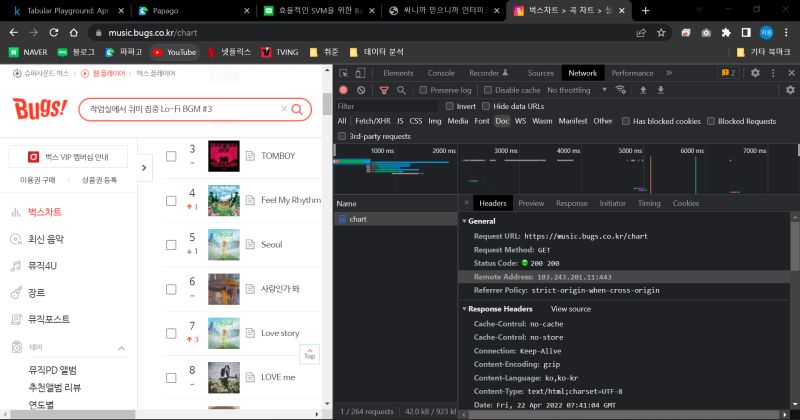Go to the Bugs chart menu
Viewport: 800px width, 420px height.
click(45, 212)
